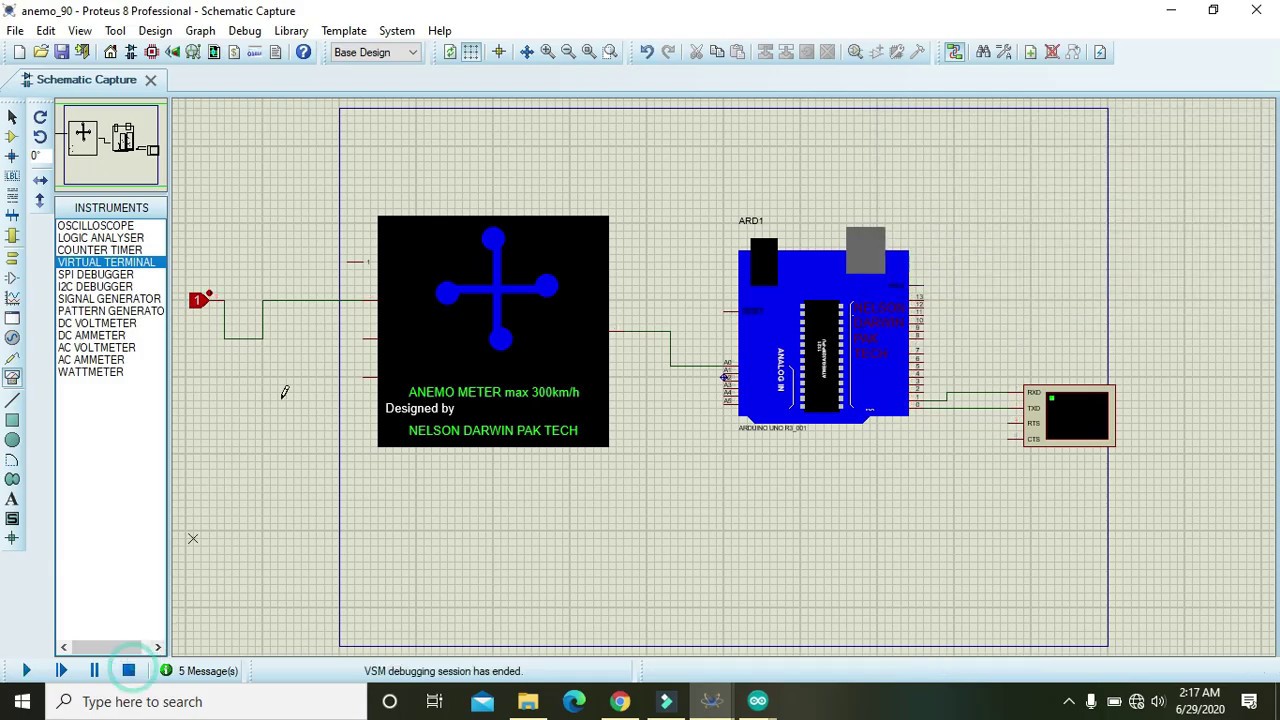
Task: Open the Debug menu
Action: (244, 30)
